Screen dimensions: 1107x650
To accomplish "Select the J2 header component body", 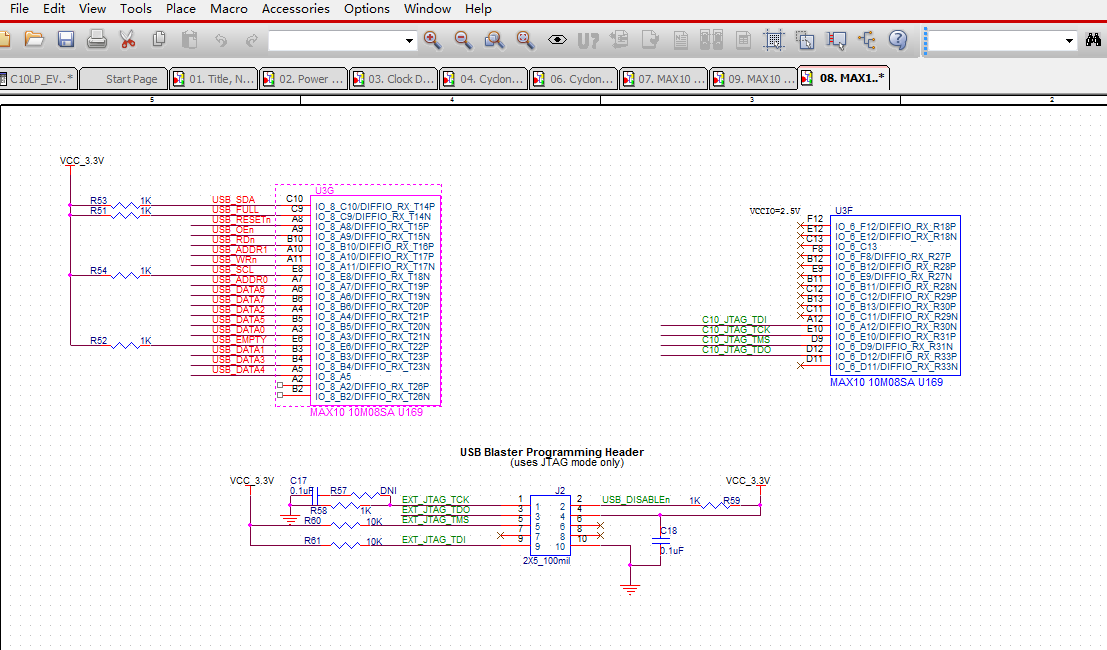I will (x=550, y=526).
